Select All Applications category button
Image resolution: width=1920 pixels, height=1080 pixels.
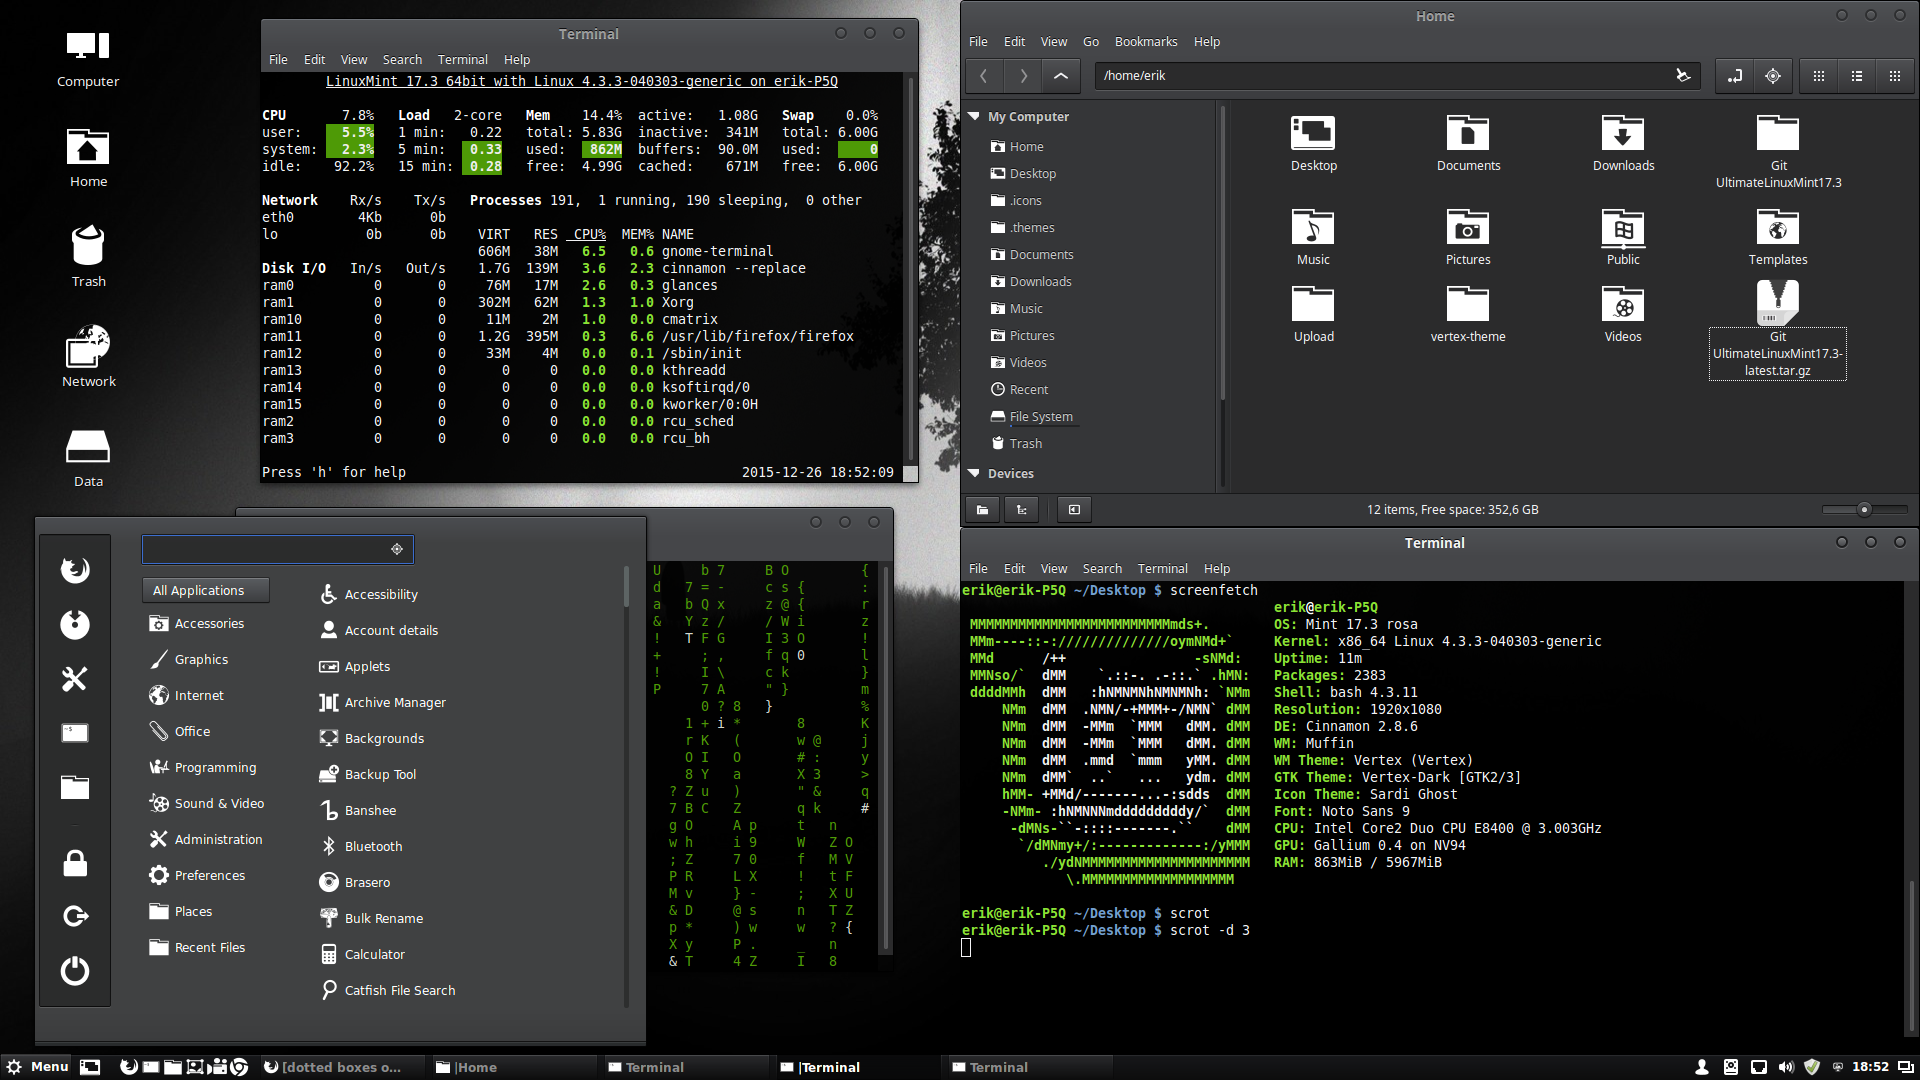tap(205, 591)
